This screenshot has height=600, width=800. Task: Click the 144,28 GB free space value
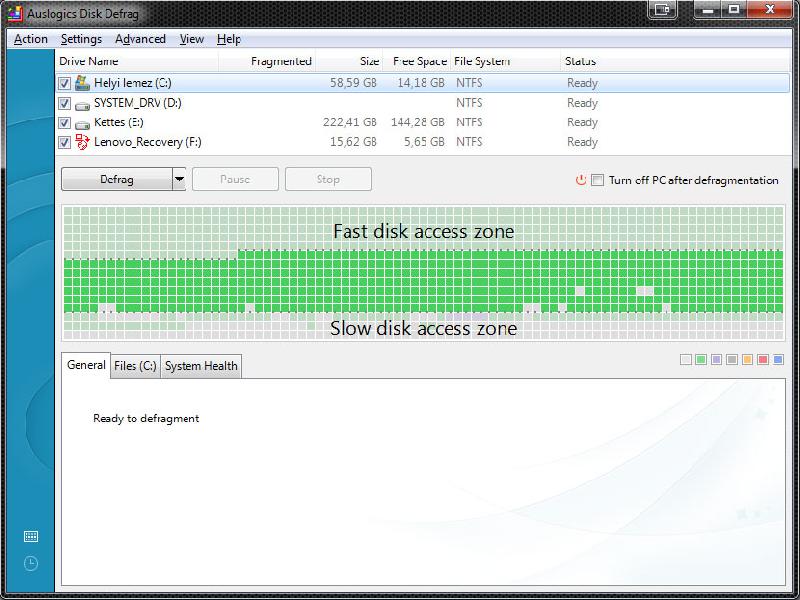pos(417,122)
